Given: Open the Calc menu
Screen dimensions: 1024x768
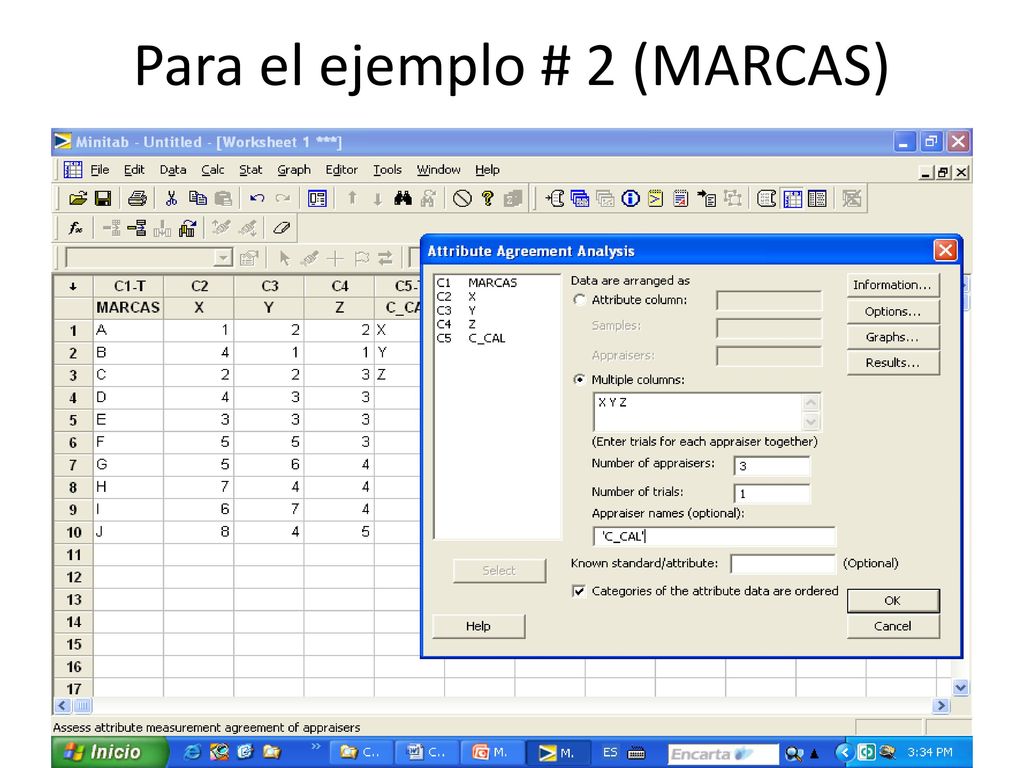Looking at the screenshot, I should [213, 170].
